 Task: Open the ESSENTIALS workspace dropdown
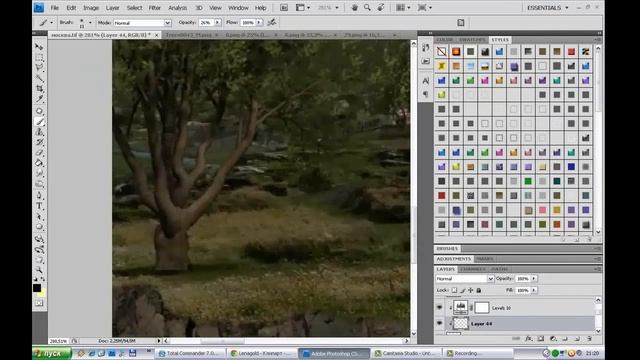coord(548,7)
